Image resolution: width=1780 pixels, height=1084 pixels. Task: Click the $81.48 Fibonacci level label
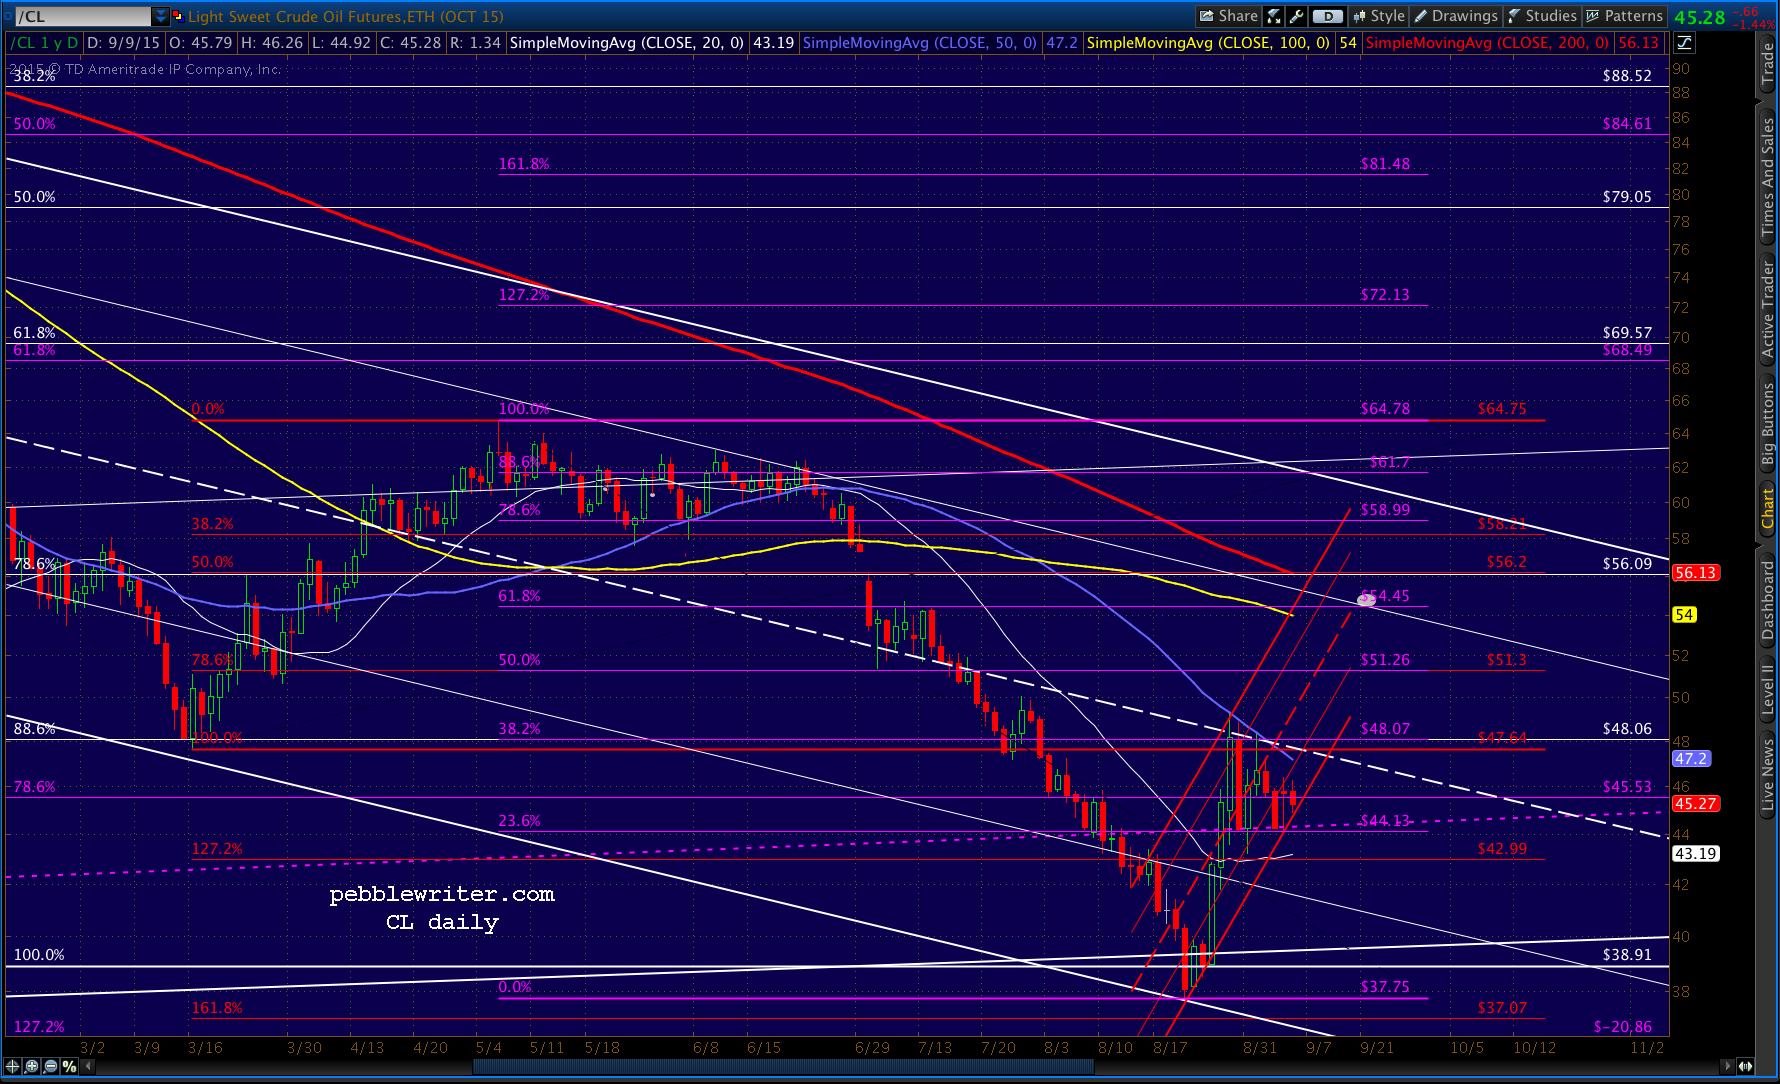tap(1385, 164)
